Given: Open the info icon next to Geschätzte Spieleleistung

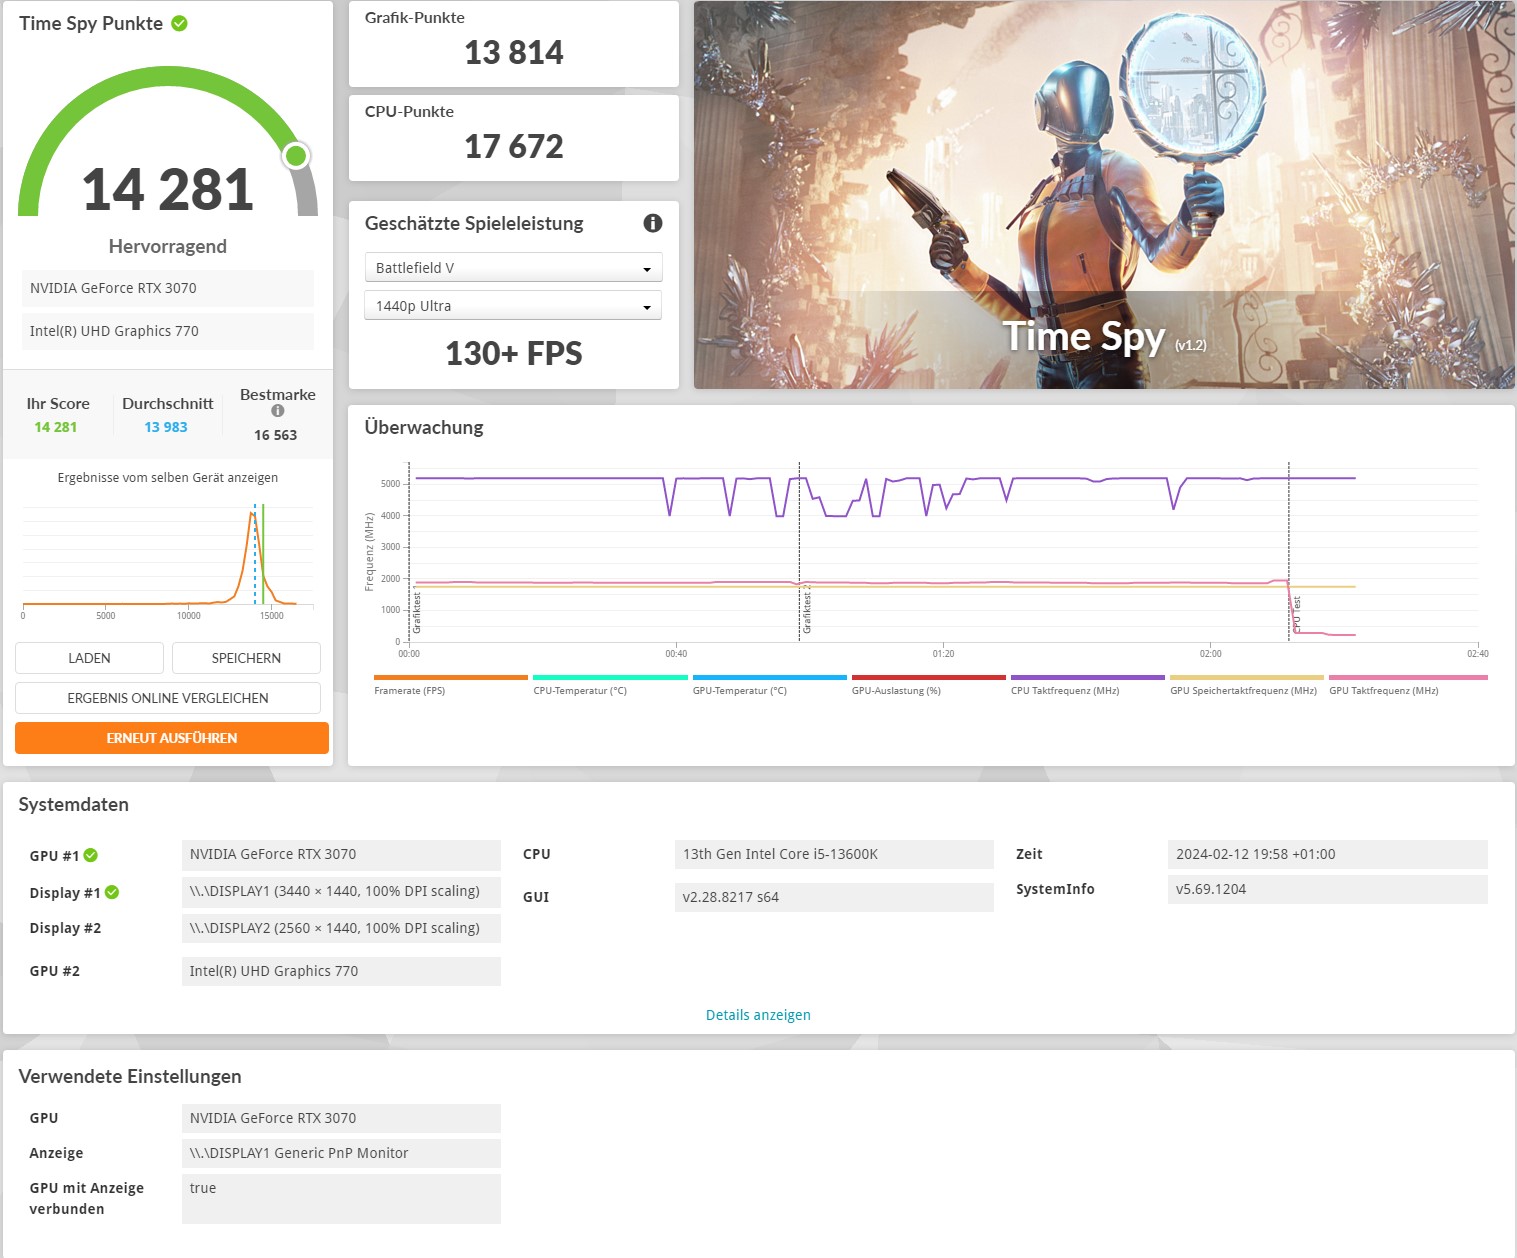Looking at the screenshot, I should point(653,223).
